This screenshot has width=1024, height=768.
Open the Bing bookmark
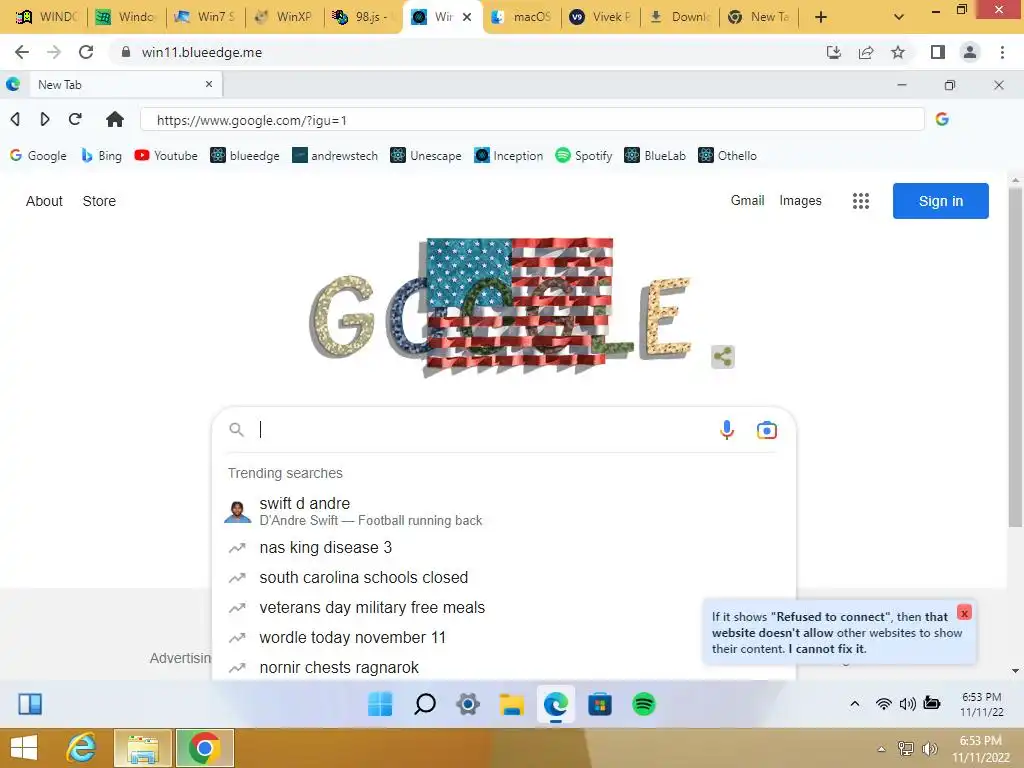tap(101, 155)
